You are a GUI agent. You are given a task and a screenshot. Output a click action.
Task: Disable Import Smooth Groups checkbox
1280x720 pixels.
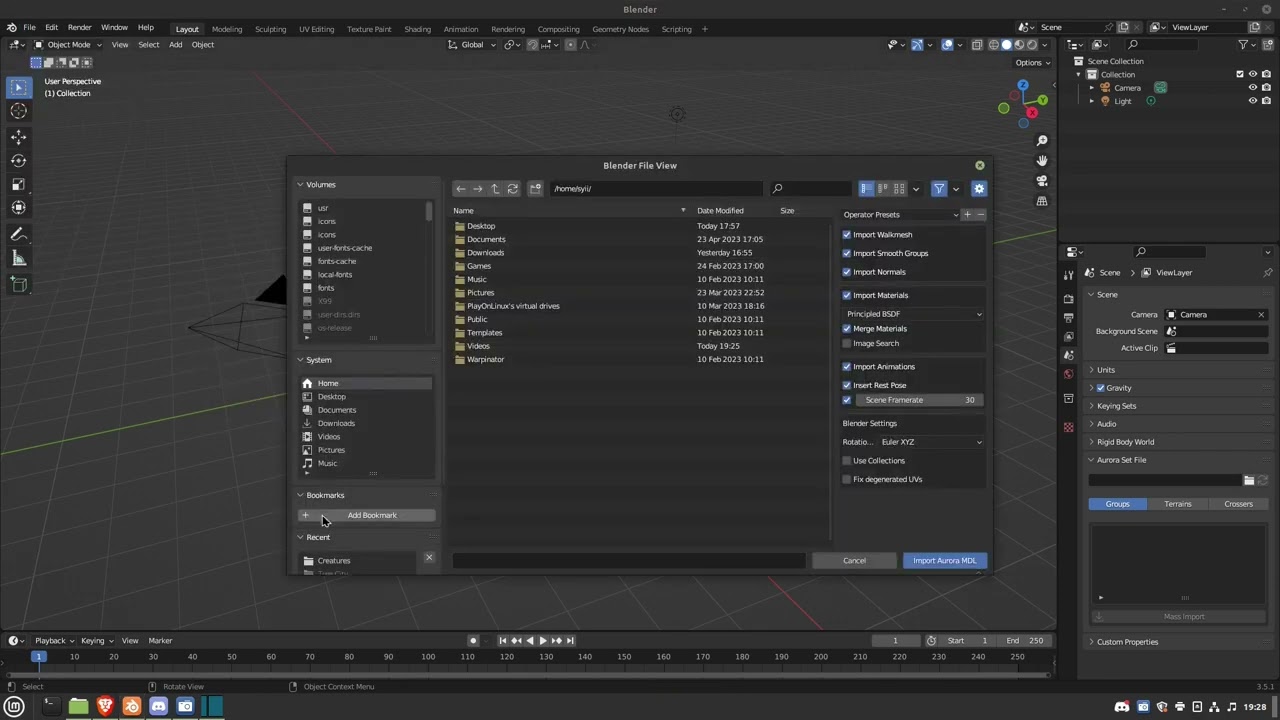[847, 254]
